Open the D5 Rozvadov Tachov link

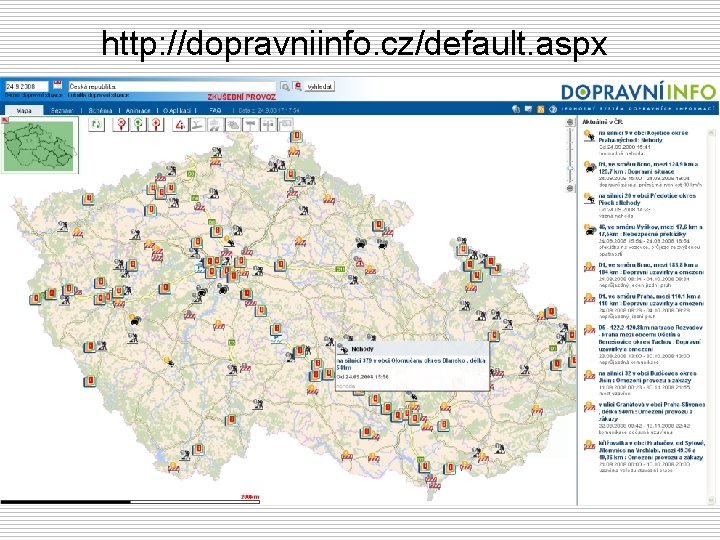(650, 338)
